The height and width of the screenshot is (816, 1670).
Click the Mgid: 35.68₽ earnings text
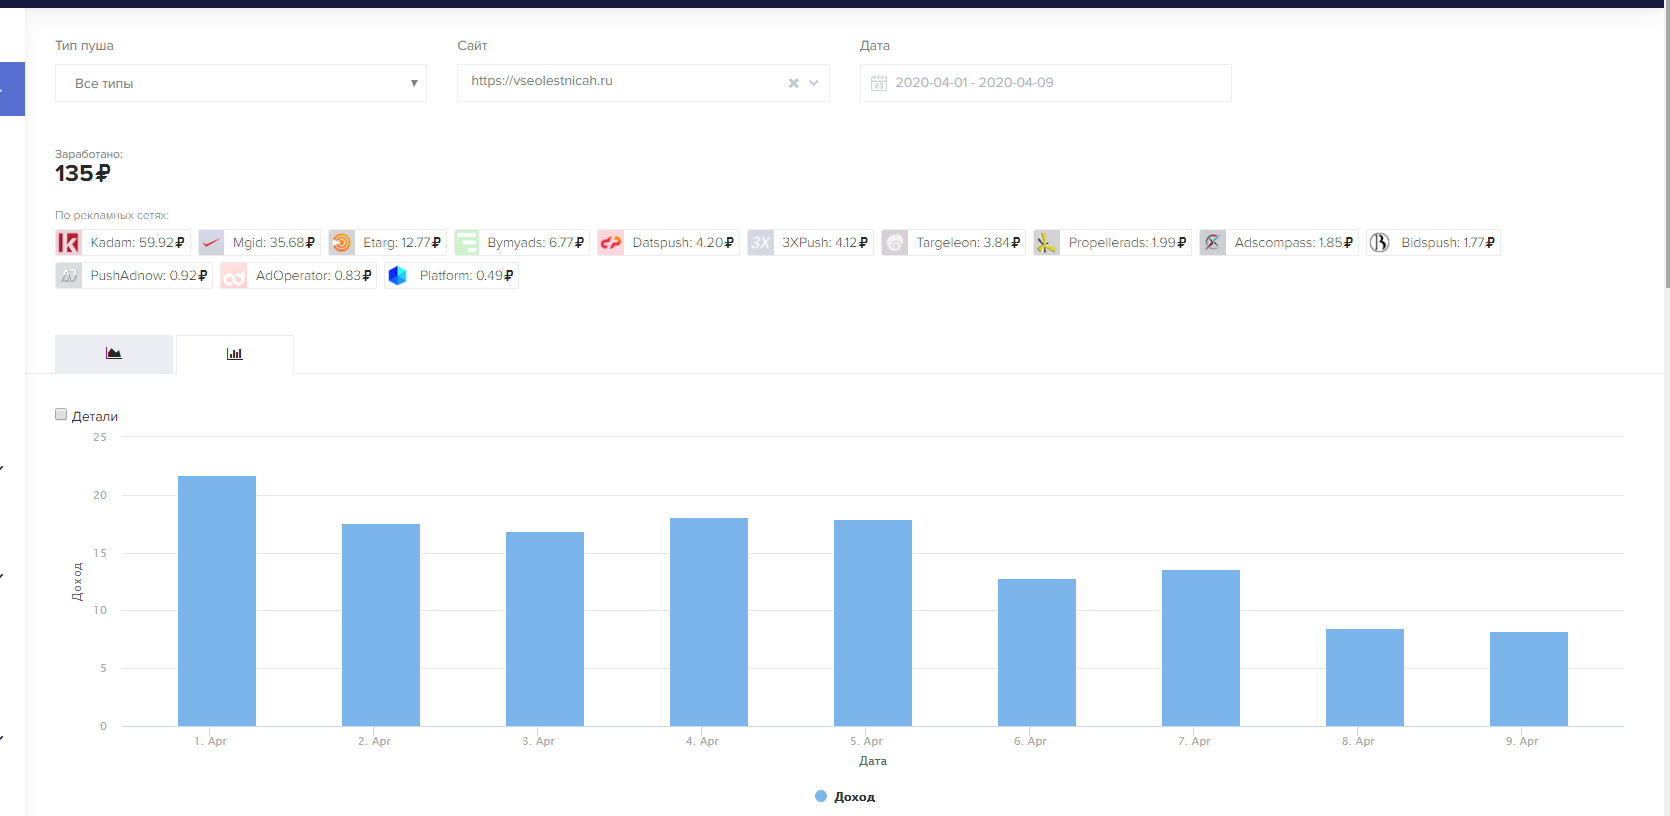[x=274, y=243]
